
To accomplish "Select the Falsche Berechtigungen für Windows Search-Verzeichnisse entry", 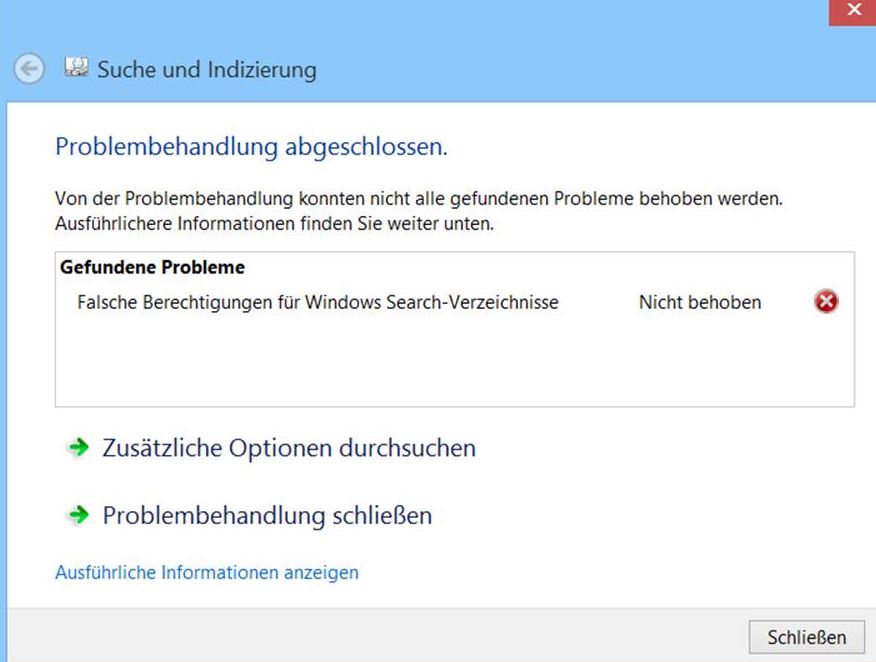I will [318, 302].
